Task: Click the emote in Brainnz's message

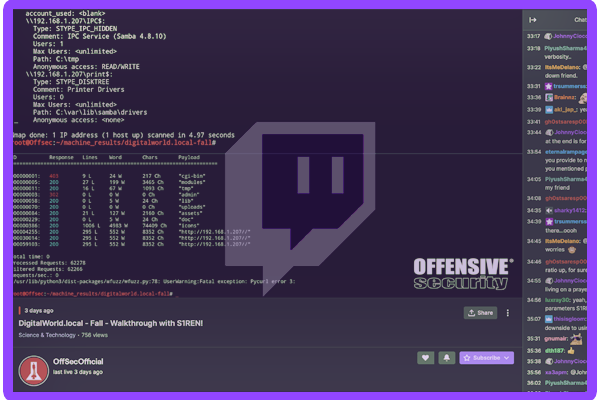Action: (582, 98)
